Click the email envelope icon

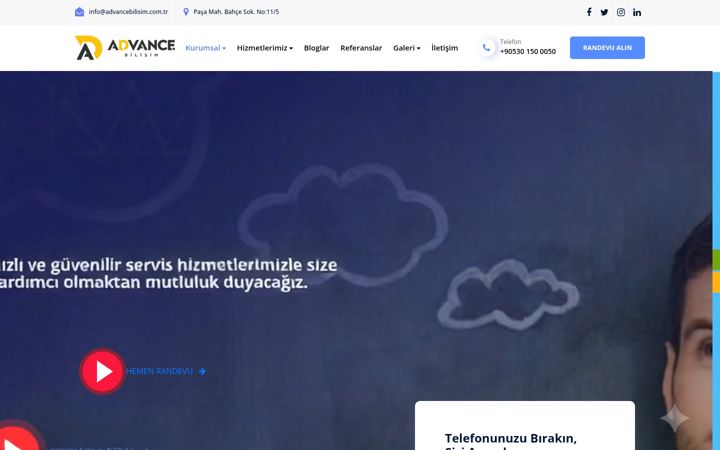click(79, 12)
